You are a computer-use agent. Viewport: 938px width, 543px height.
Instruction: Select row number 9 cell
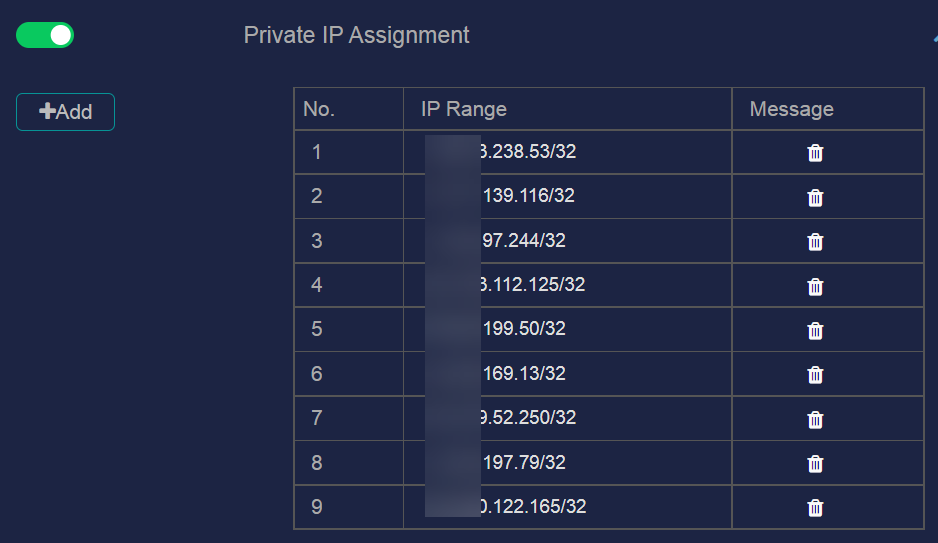point(349,507)
